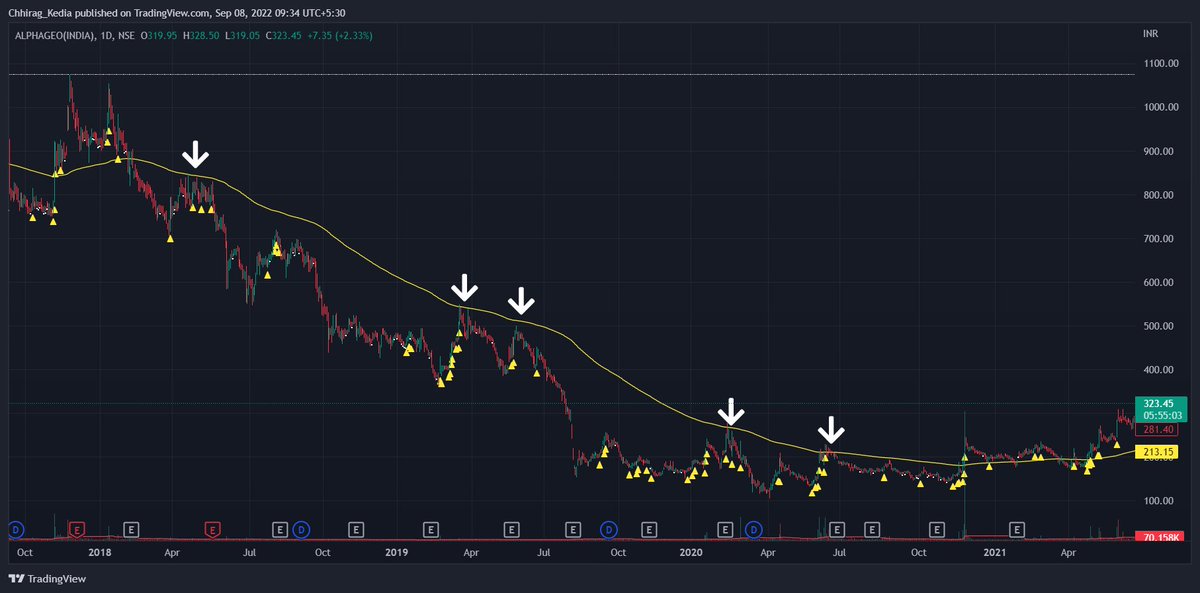Click the earnings icon near 2018 marked red

tap(76, 530)
